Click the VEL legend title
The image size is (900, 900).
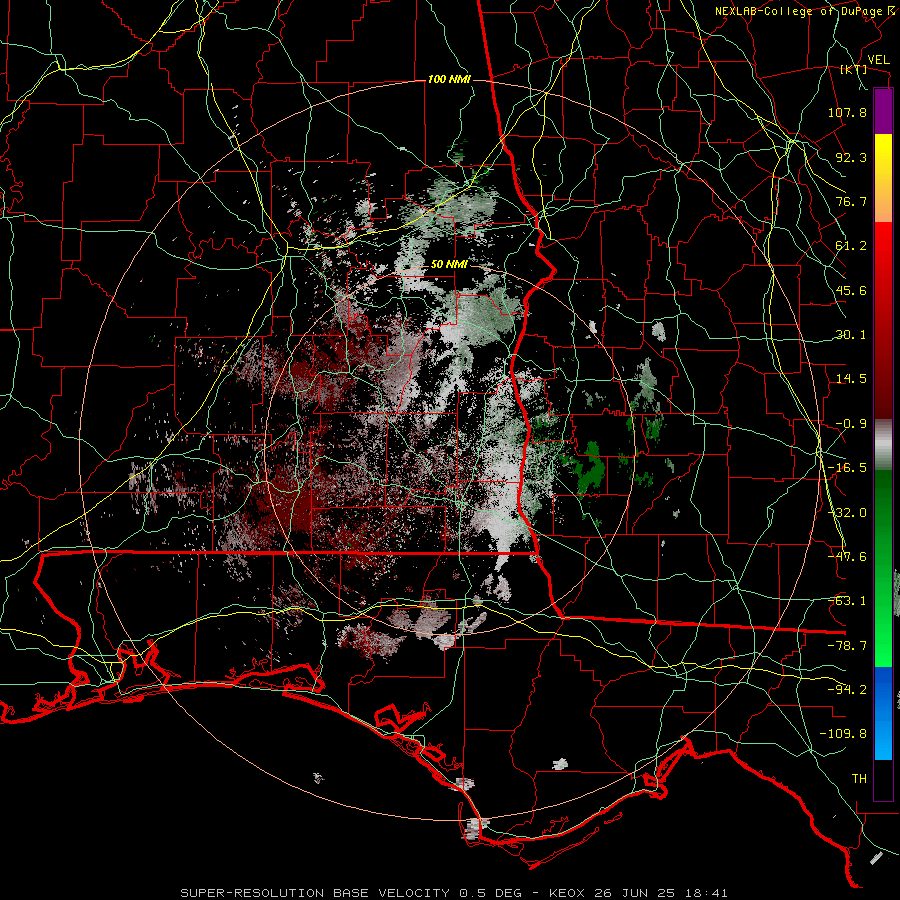click(x=878, y=60)
